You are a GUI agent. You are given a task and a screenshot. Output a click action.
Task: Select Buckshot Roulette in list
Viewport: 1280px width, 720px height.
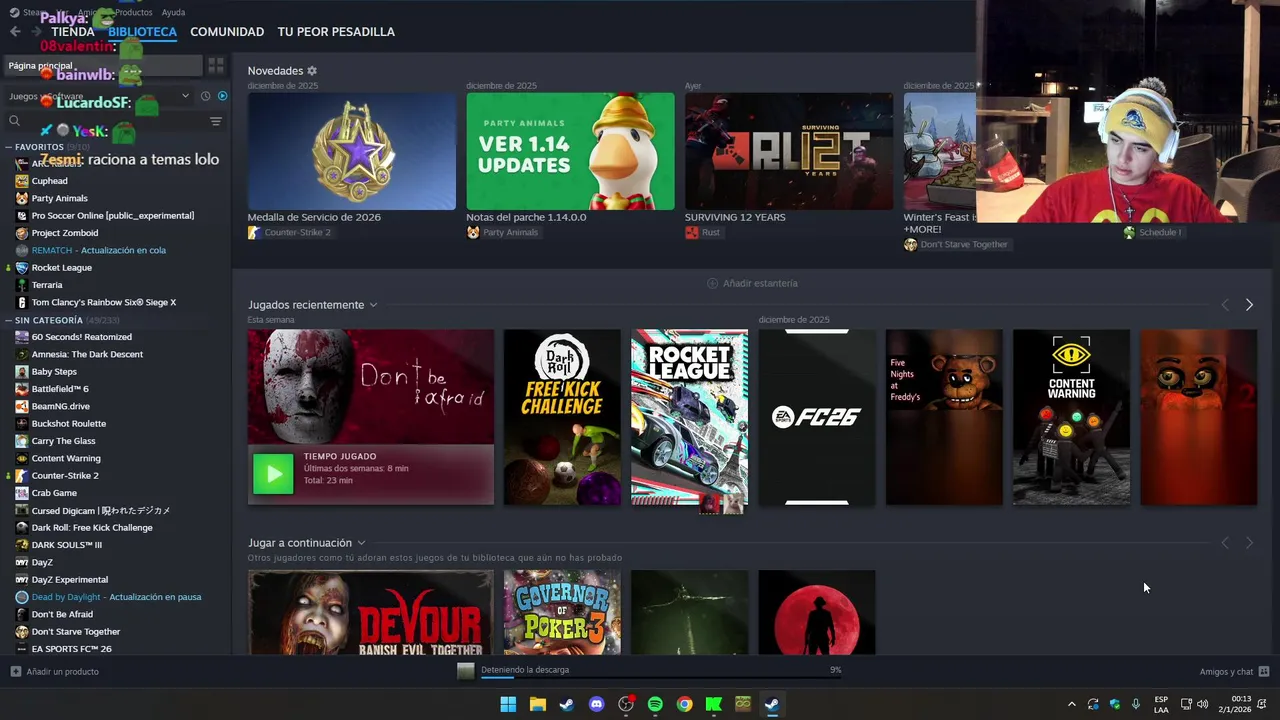[x=69, y=424]
